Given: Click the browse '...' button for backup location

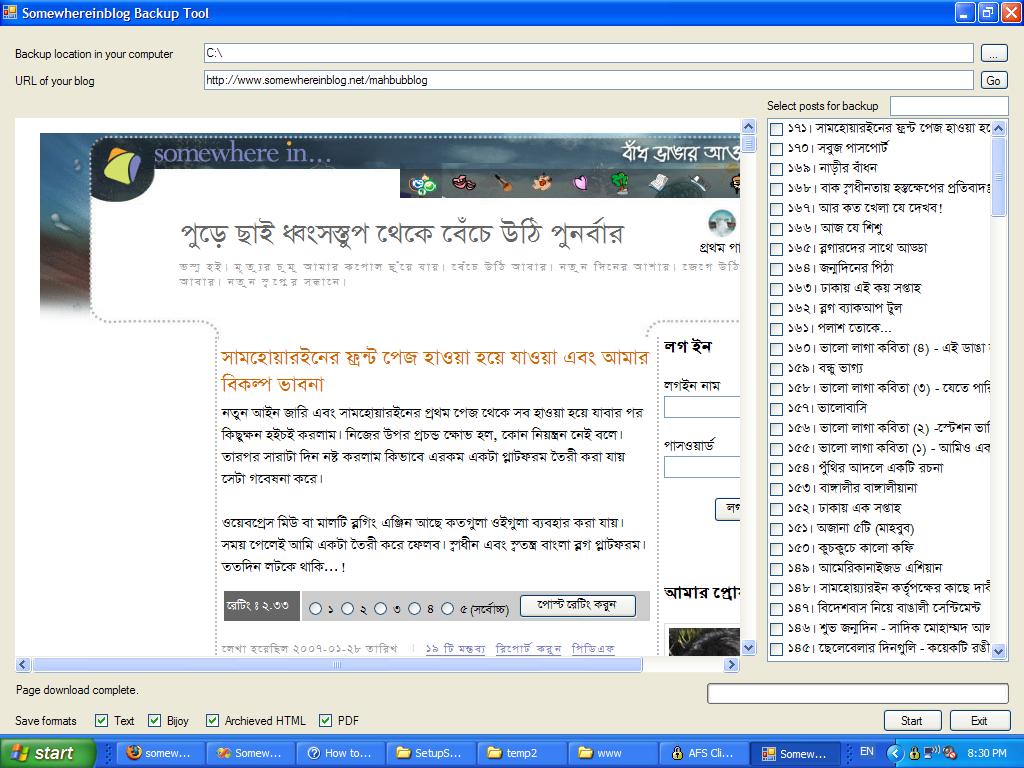Looking at the screenshot, I should click(993, 54).
